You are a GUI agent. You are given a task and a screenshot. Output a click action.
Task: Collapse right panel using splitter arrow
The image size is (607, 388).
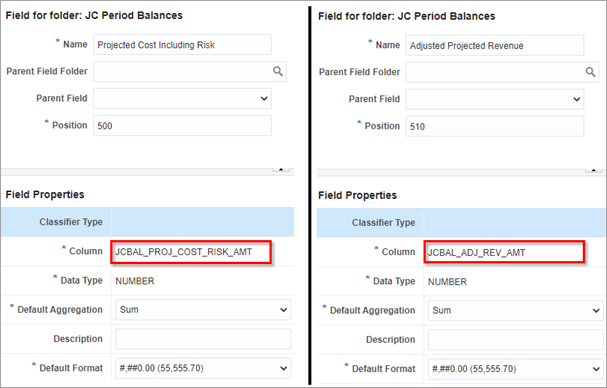pos(593,170)
